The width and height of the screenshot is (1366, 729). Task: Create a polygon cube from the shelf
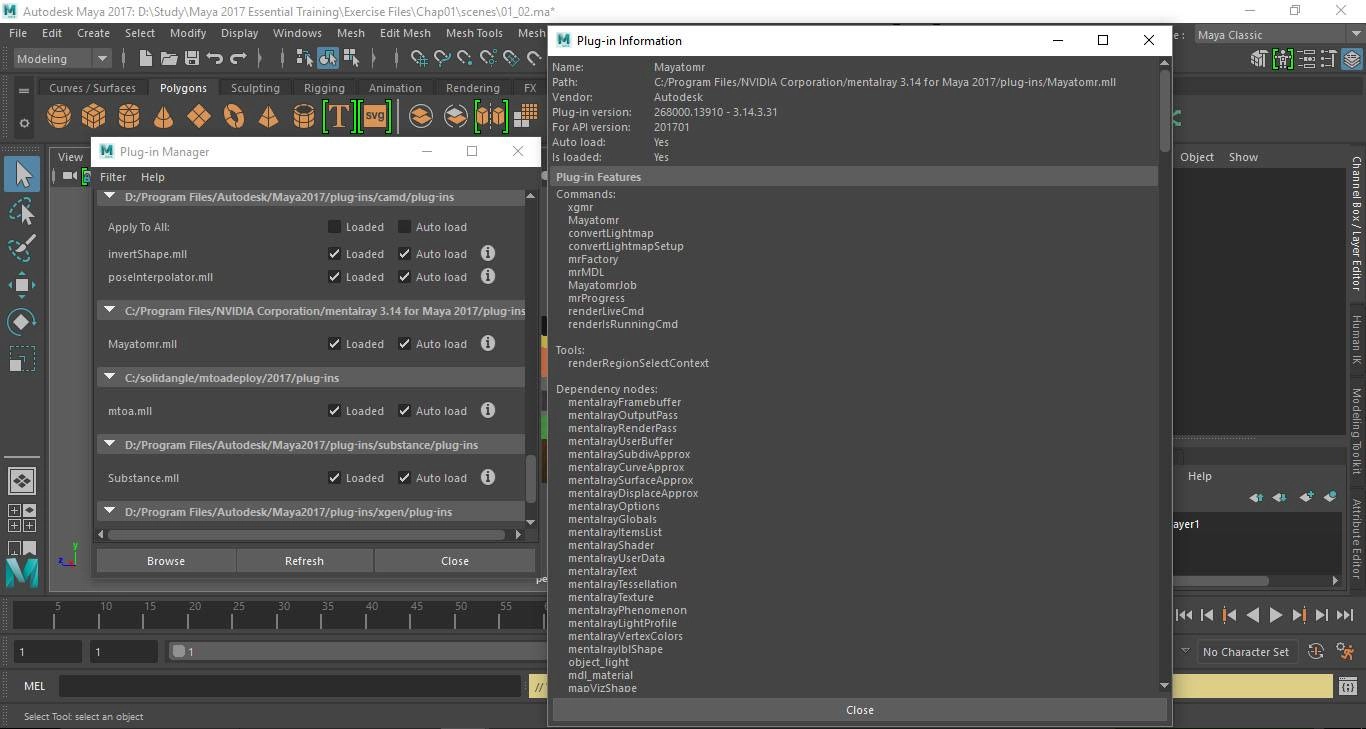point(94,117)
